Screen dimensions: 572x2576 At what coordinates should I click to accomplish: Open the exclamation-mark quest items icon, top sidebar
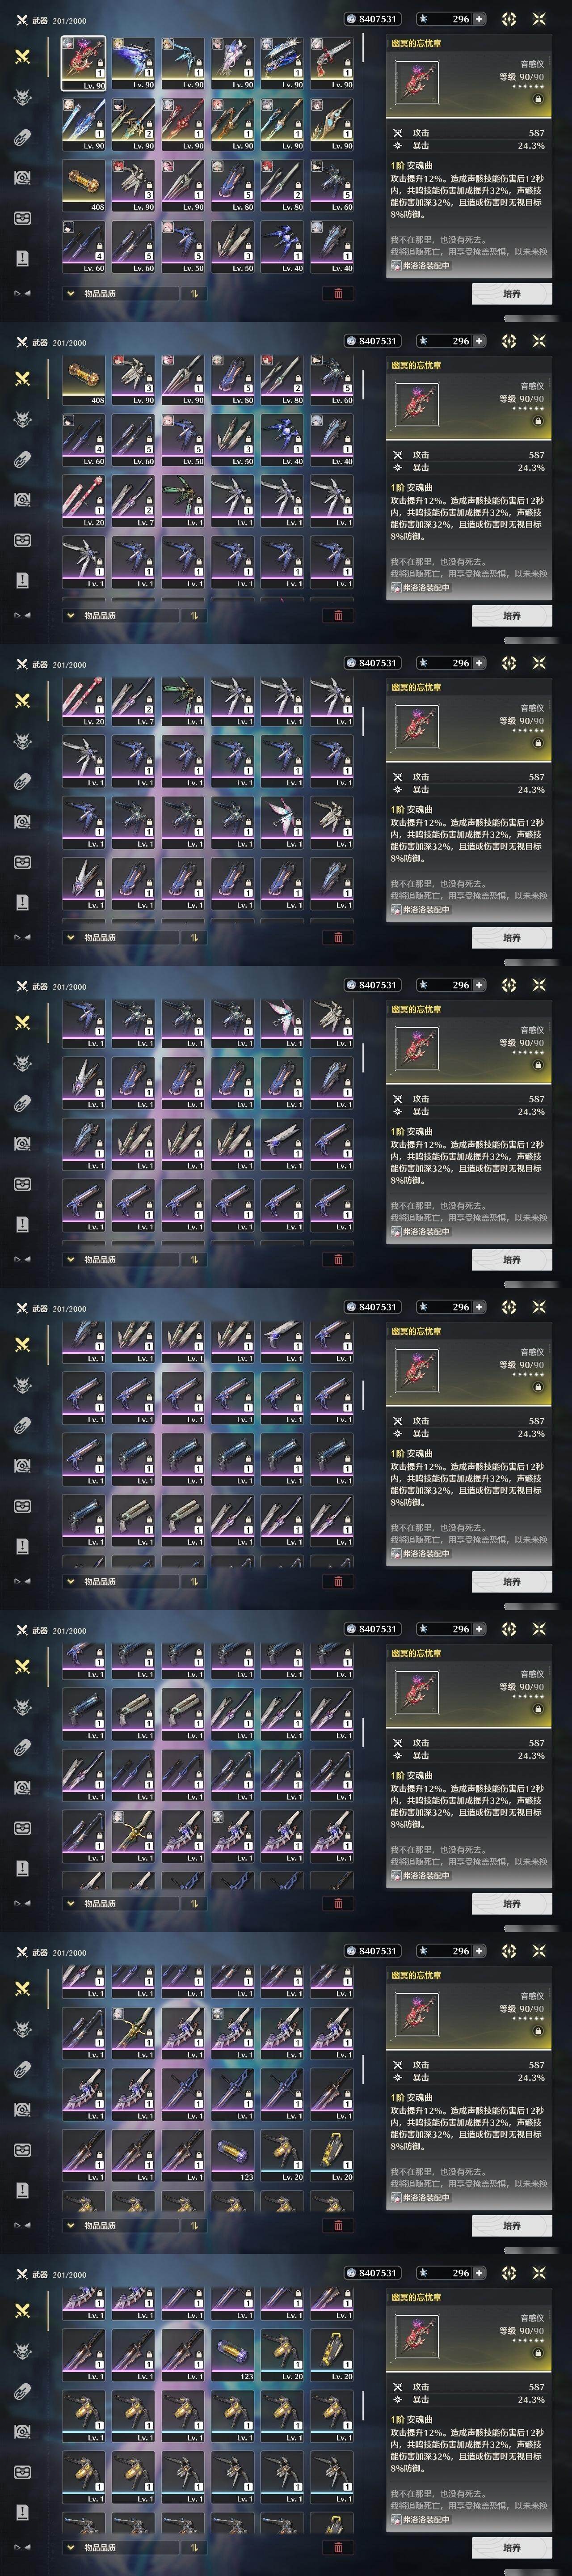(x=22, y=258)
